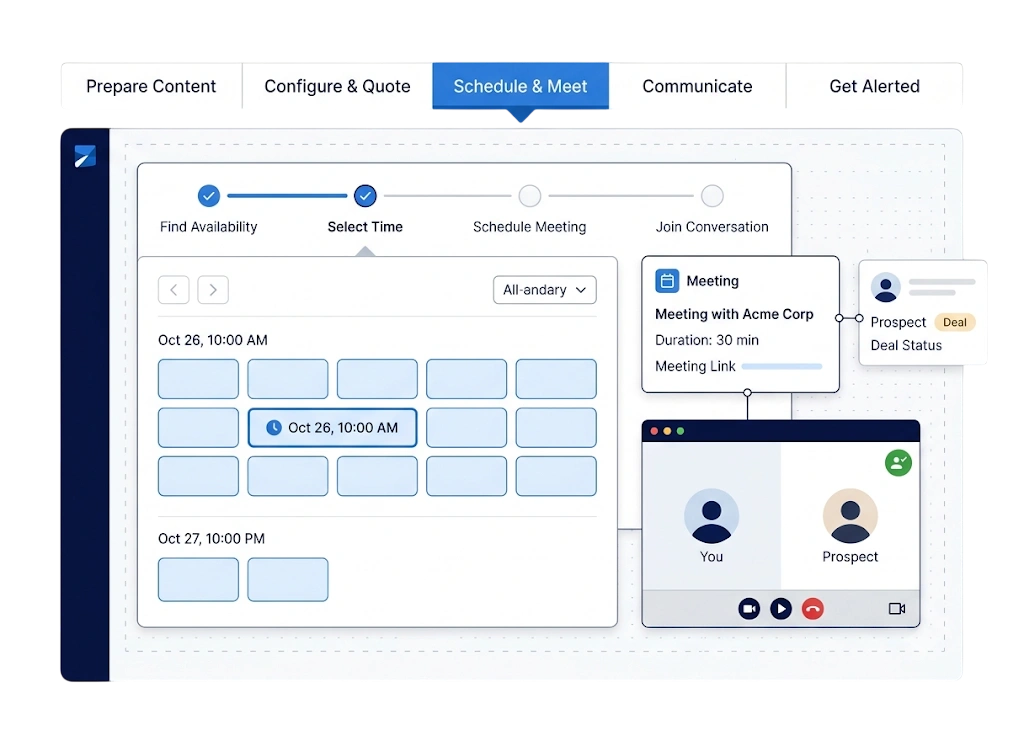Click the Meeting with Acme Corp title
The image size is (1024, 741).
(x=734, y=314)
